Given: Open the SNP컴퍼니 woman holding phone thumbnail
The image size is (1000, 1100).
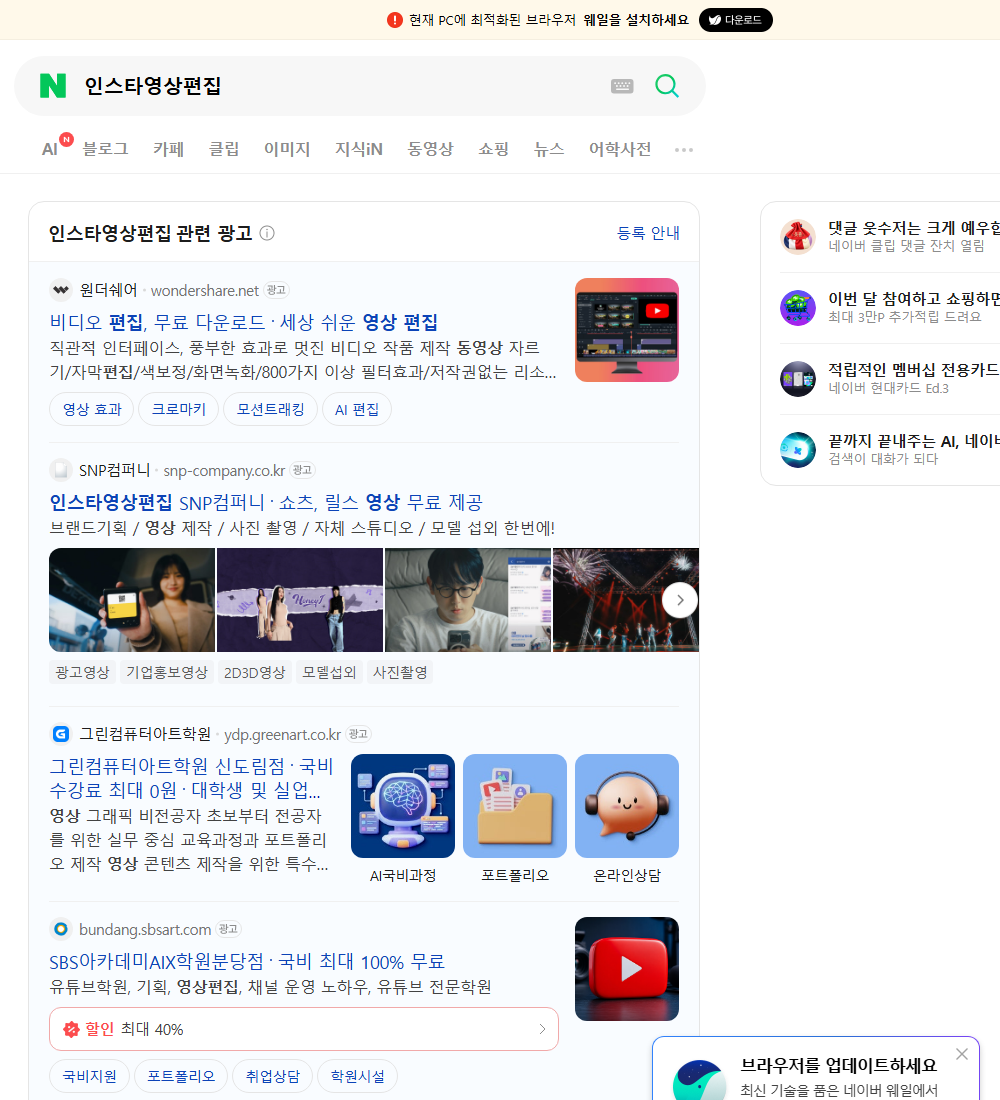Looking at the screenshot, I should (132, 600).
